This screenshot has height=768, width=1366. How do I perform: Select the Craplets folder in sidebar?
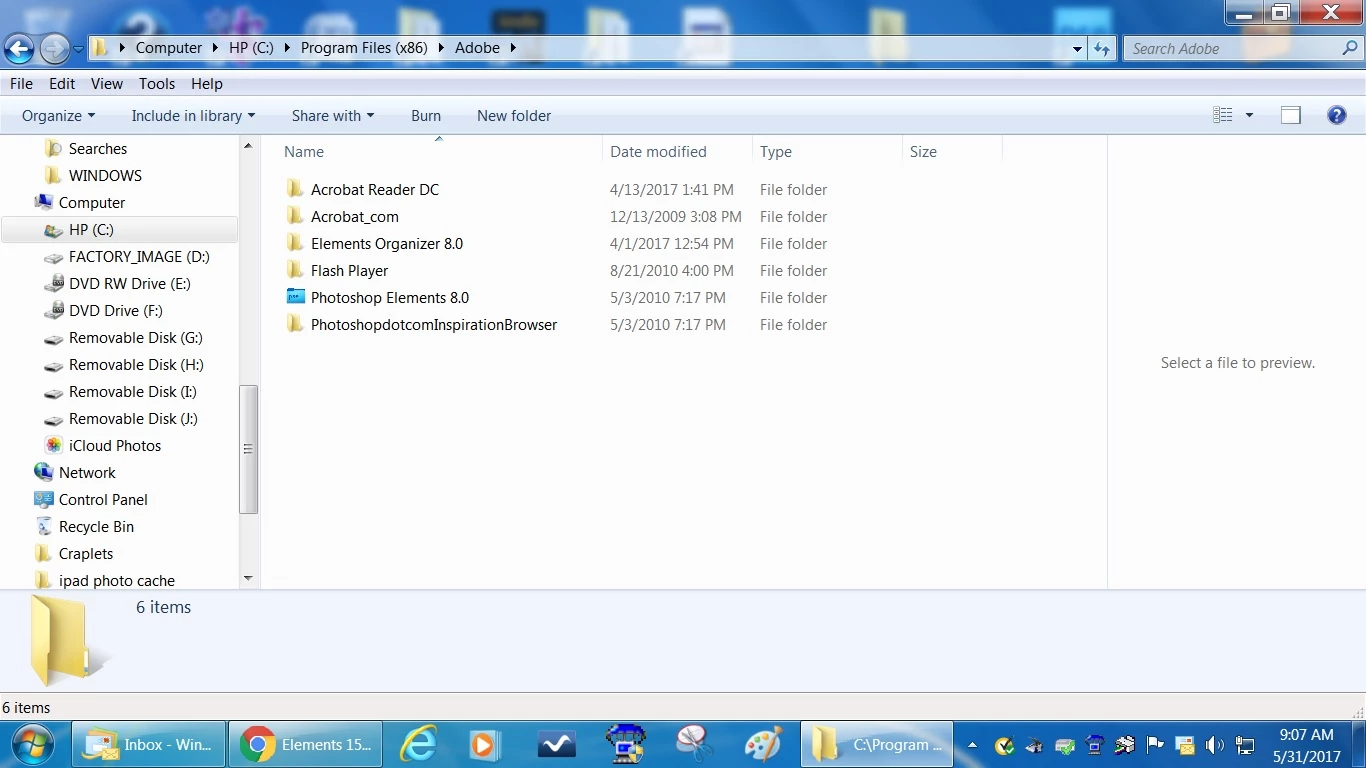pos(86,554)
